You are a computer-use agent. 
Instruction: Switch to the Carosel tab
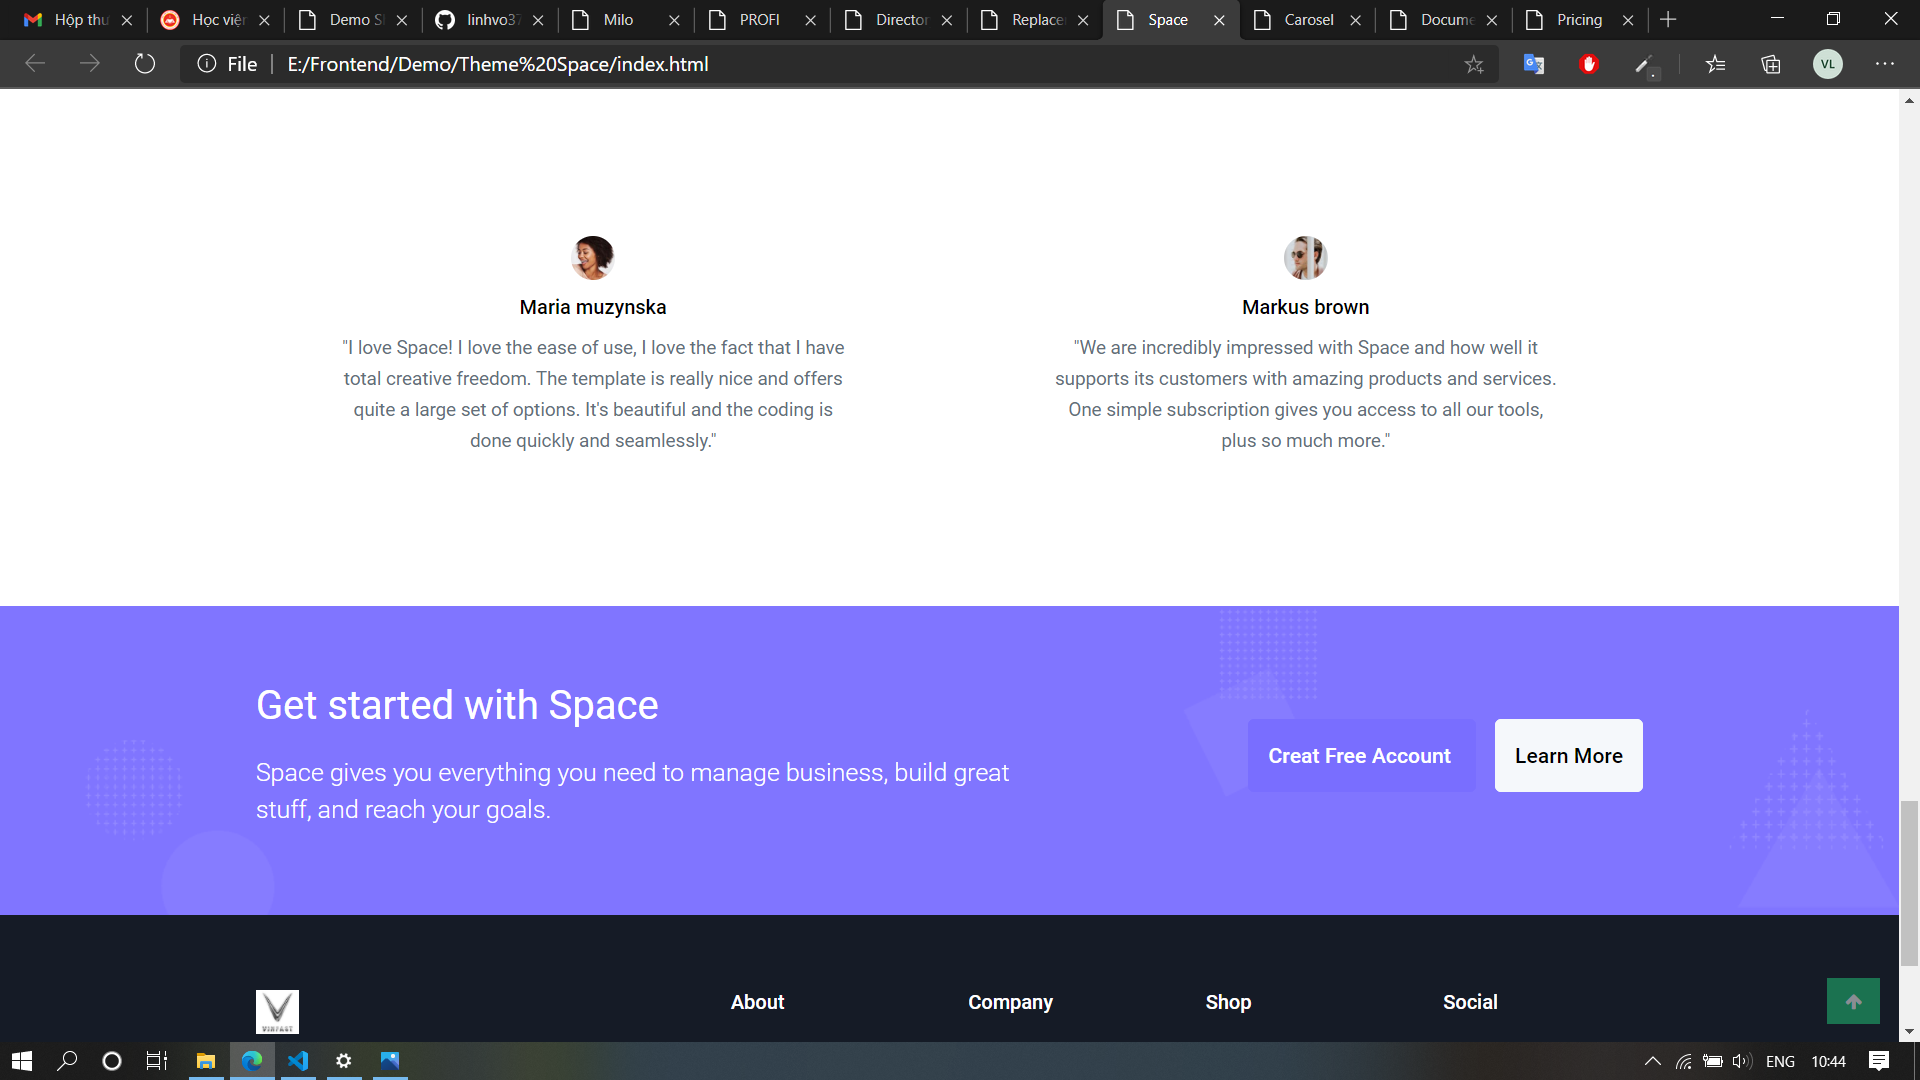1305,19
